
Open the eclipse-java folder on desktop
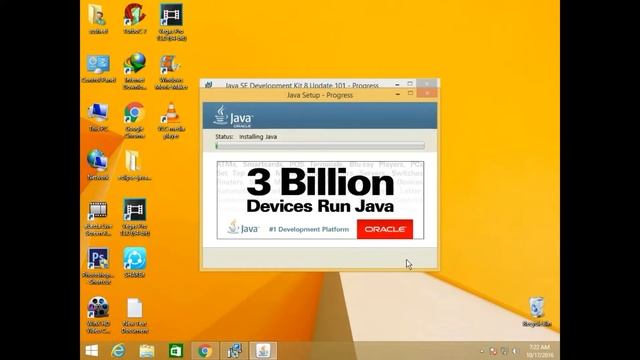pos(134,165)
